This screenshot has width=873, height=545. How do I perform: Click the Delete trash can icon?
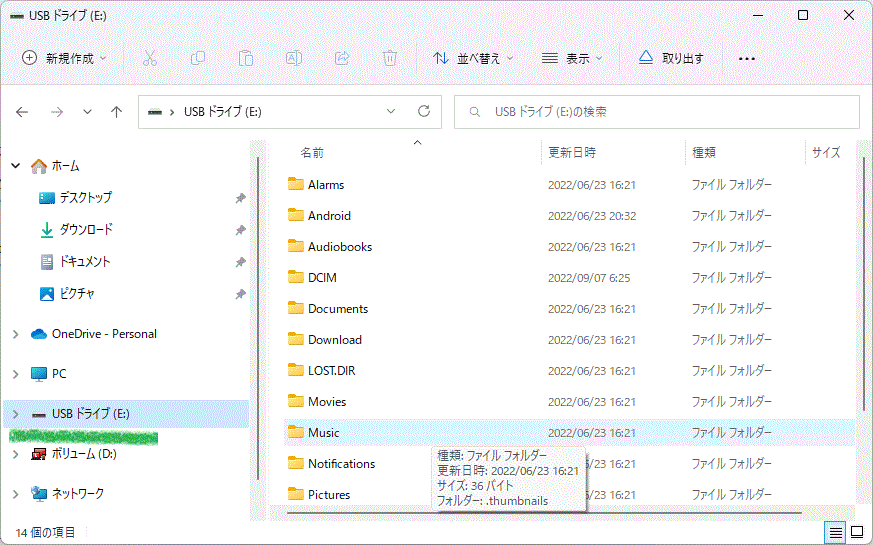click(x=390, y=58)
